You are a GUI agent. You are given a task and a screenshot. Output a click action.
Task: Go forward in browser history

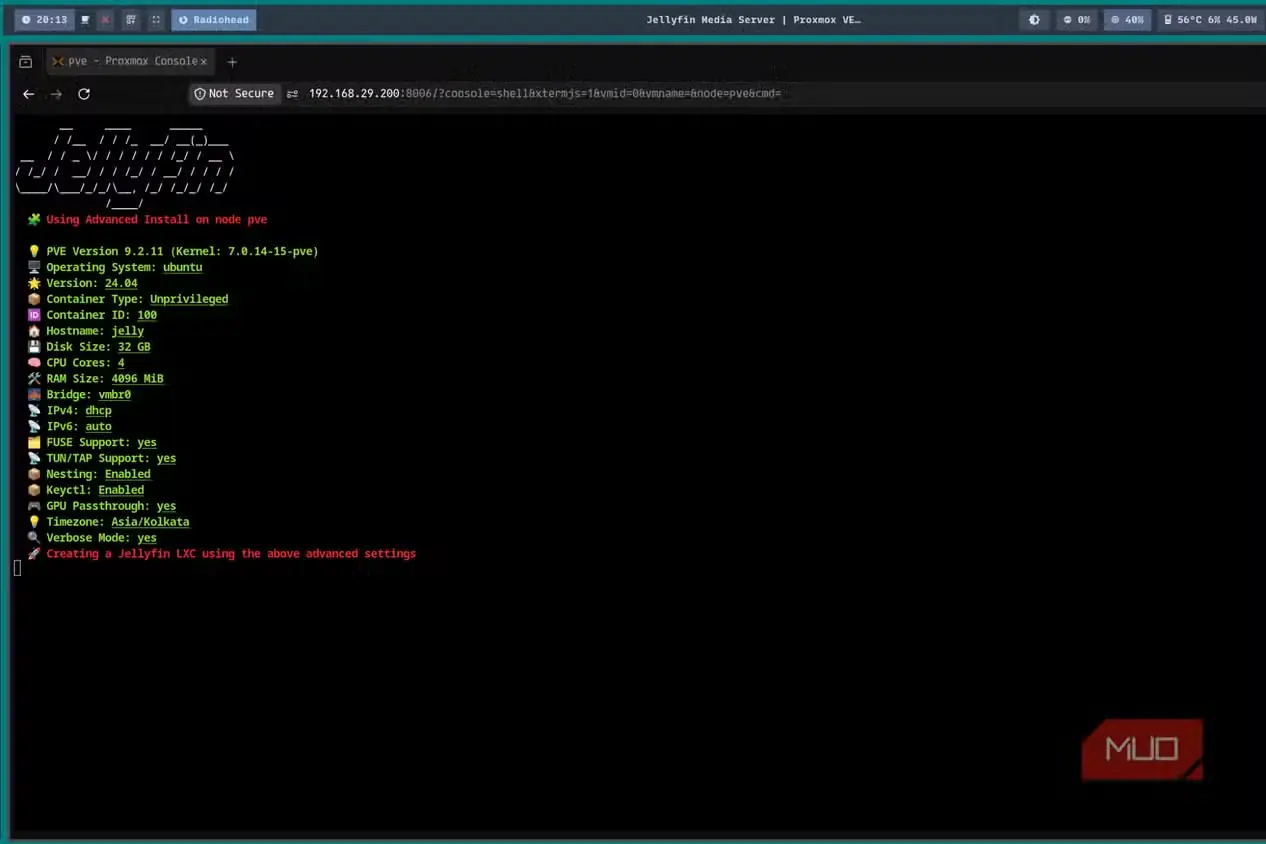56,94
